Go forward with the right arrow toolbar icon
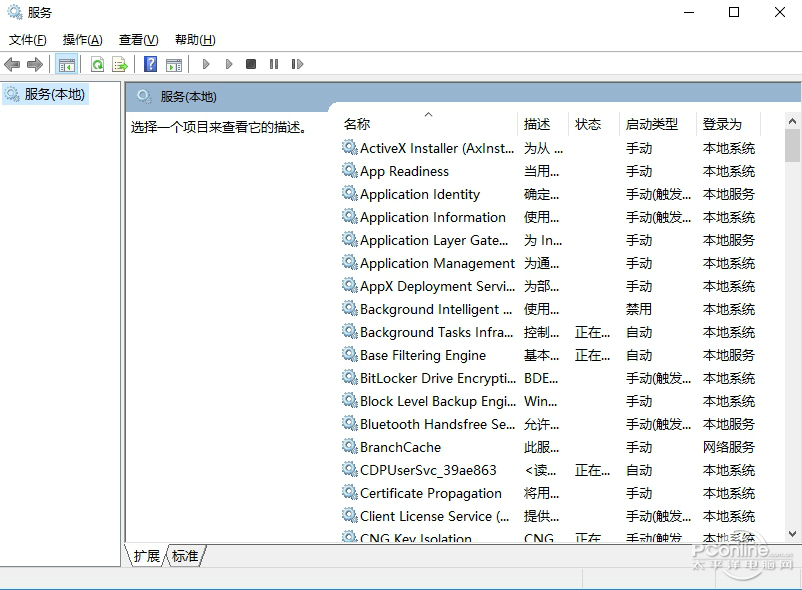Viewport: 802px width, 590px height. click(x=35, y=64)
